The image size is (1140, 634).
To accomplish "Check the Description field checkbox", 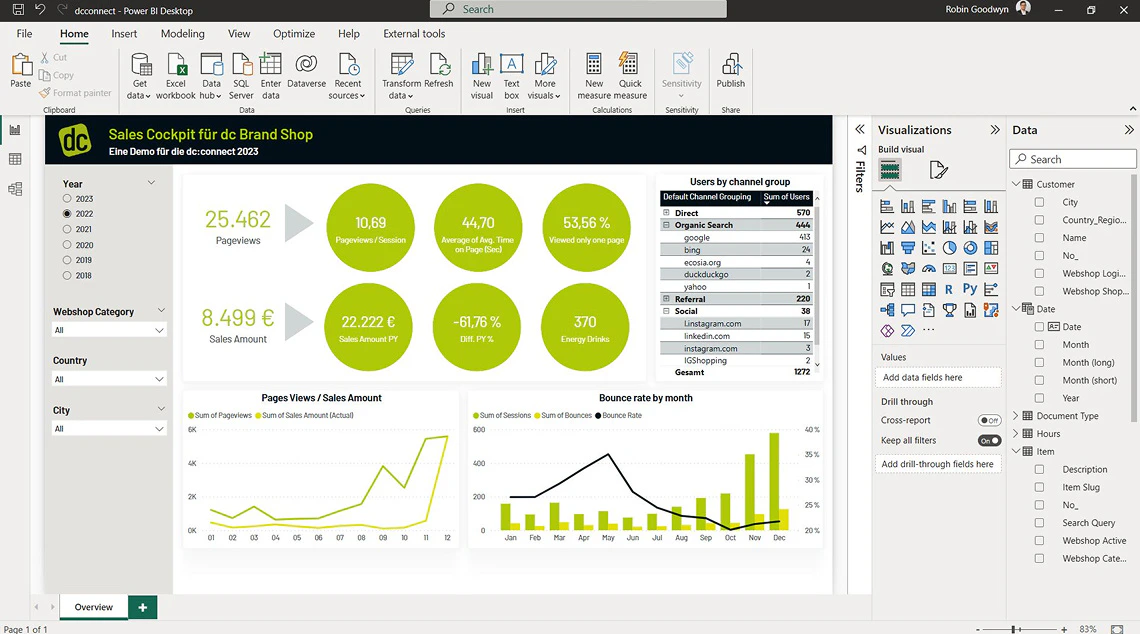I will 1039,469.
